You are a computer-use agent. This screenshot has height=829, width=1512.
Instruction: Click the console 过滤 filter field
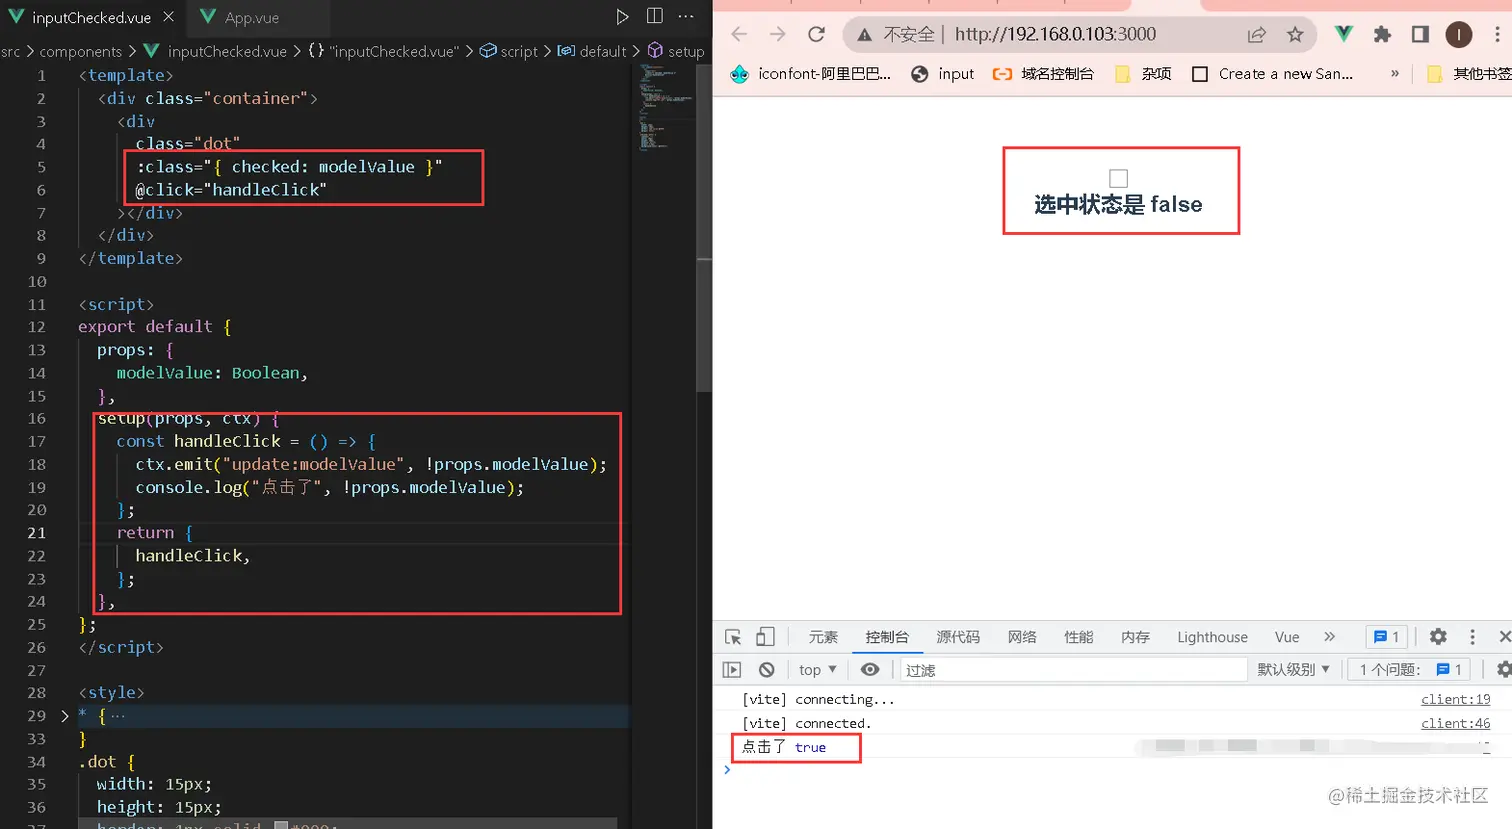tap(1073, 670)
